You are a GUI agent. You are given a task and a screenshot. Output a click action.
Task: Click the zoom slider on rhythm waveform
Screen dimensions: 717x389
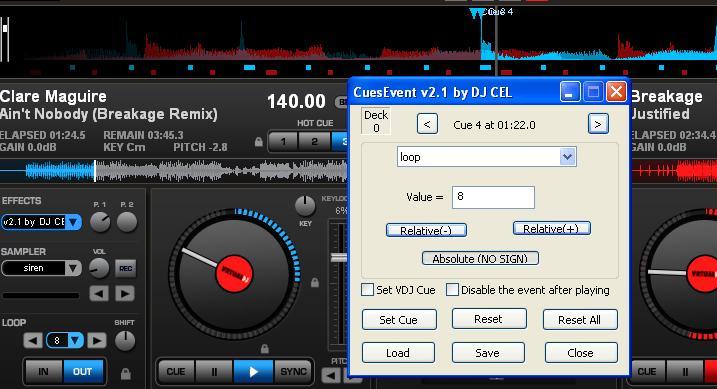(x=5, y=28)
